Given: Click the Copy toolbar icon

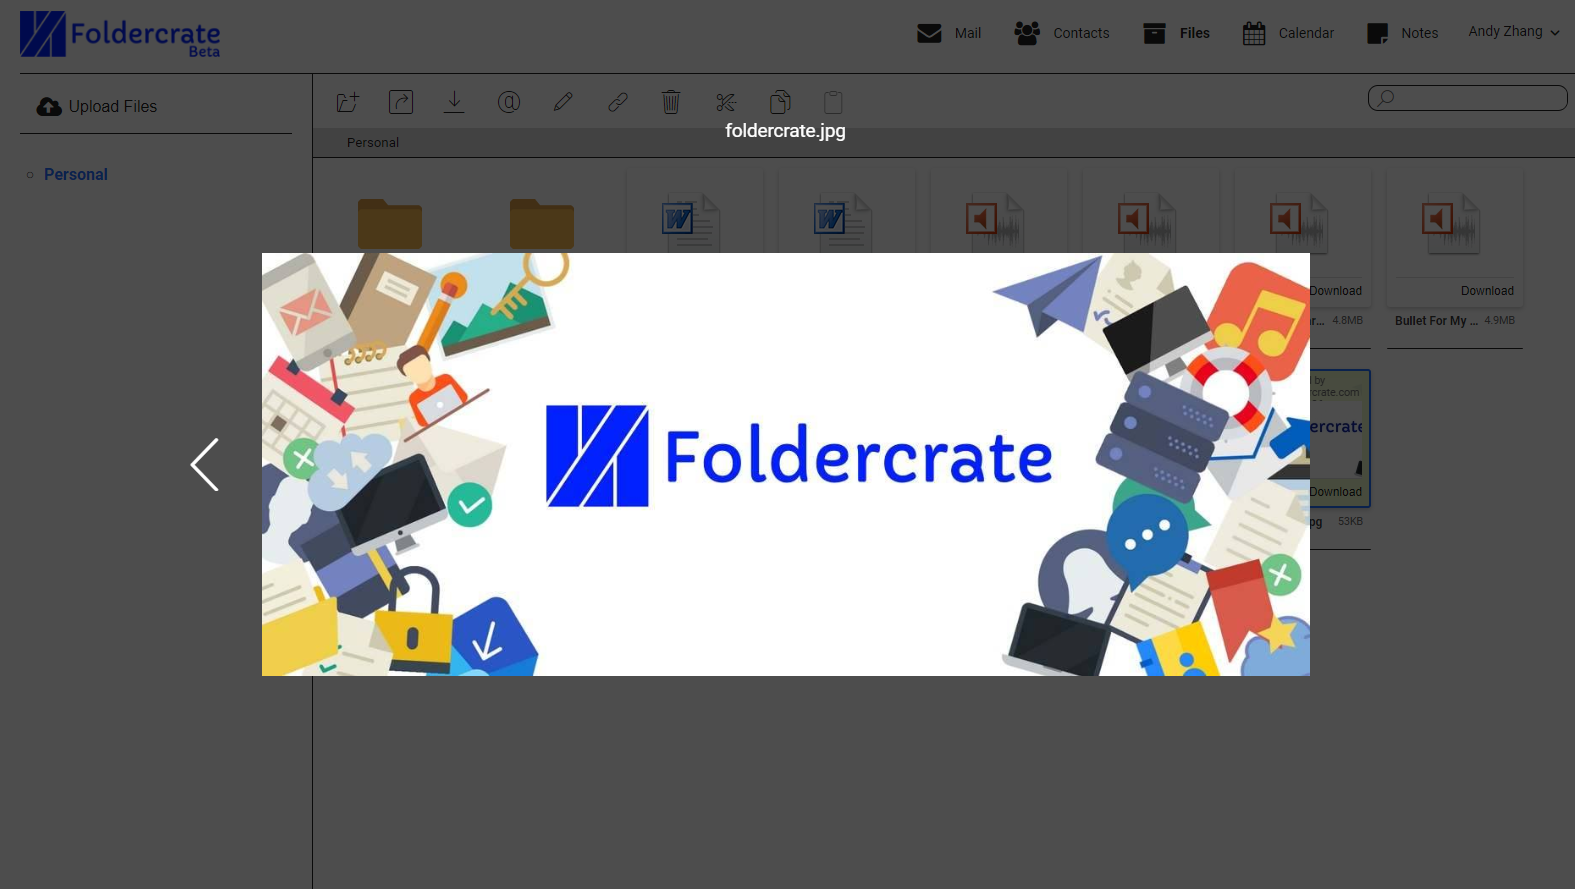Looking at the screenshot, I should click(x=780, y=102).
